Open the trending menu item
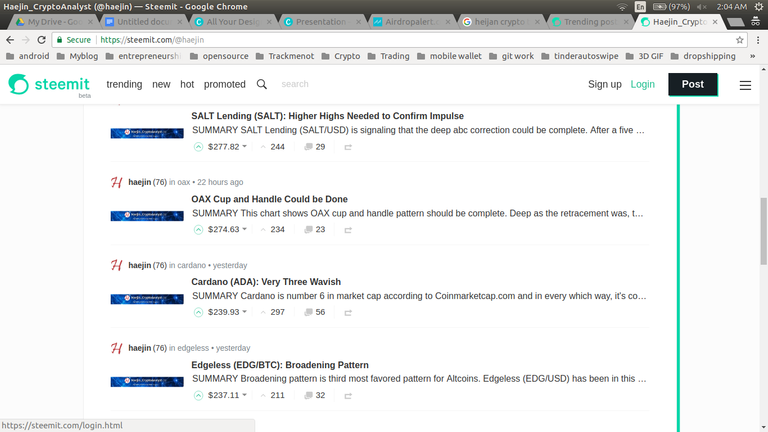This screenshot has width=768, height=432. click(124, 84)
